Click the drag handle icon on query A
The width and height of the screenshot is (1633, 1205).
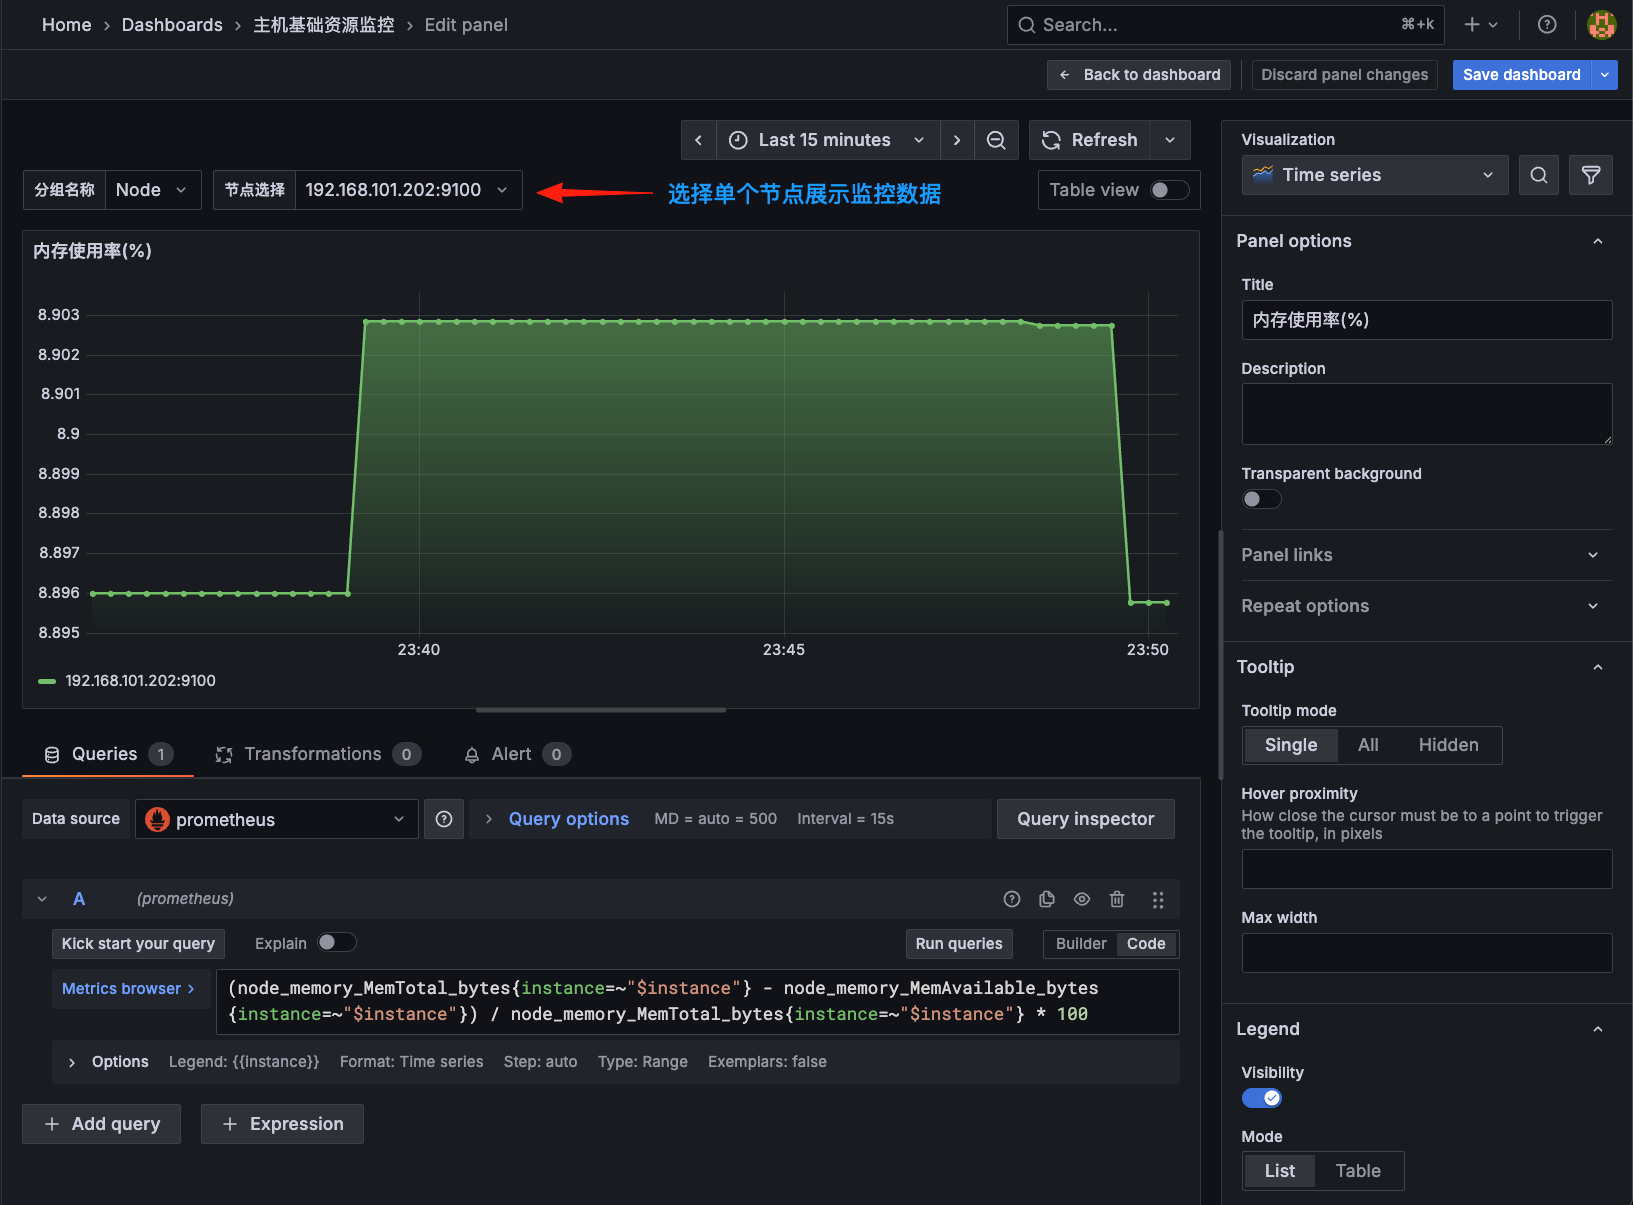tap(1158, 899)
